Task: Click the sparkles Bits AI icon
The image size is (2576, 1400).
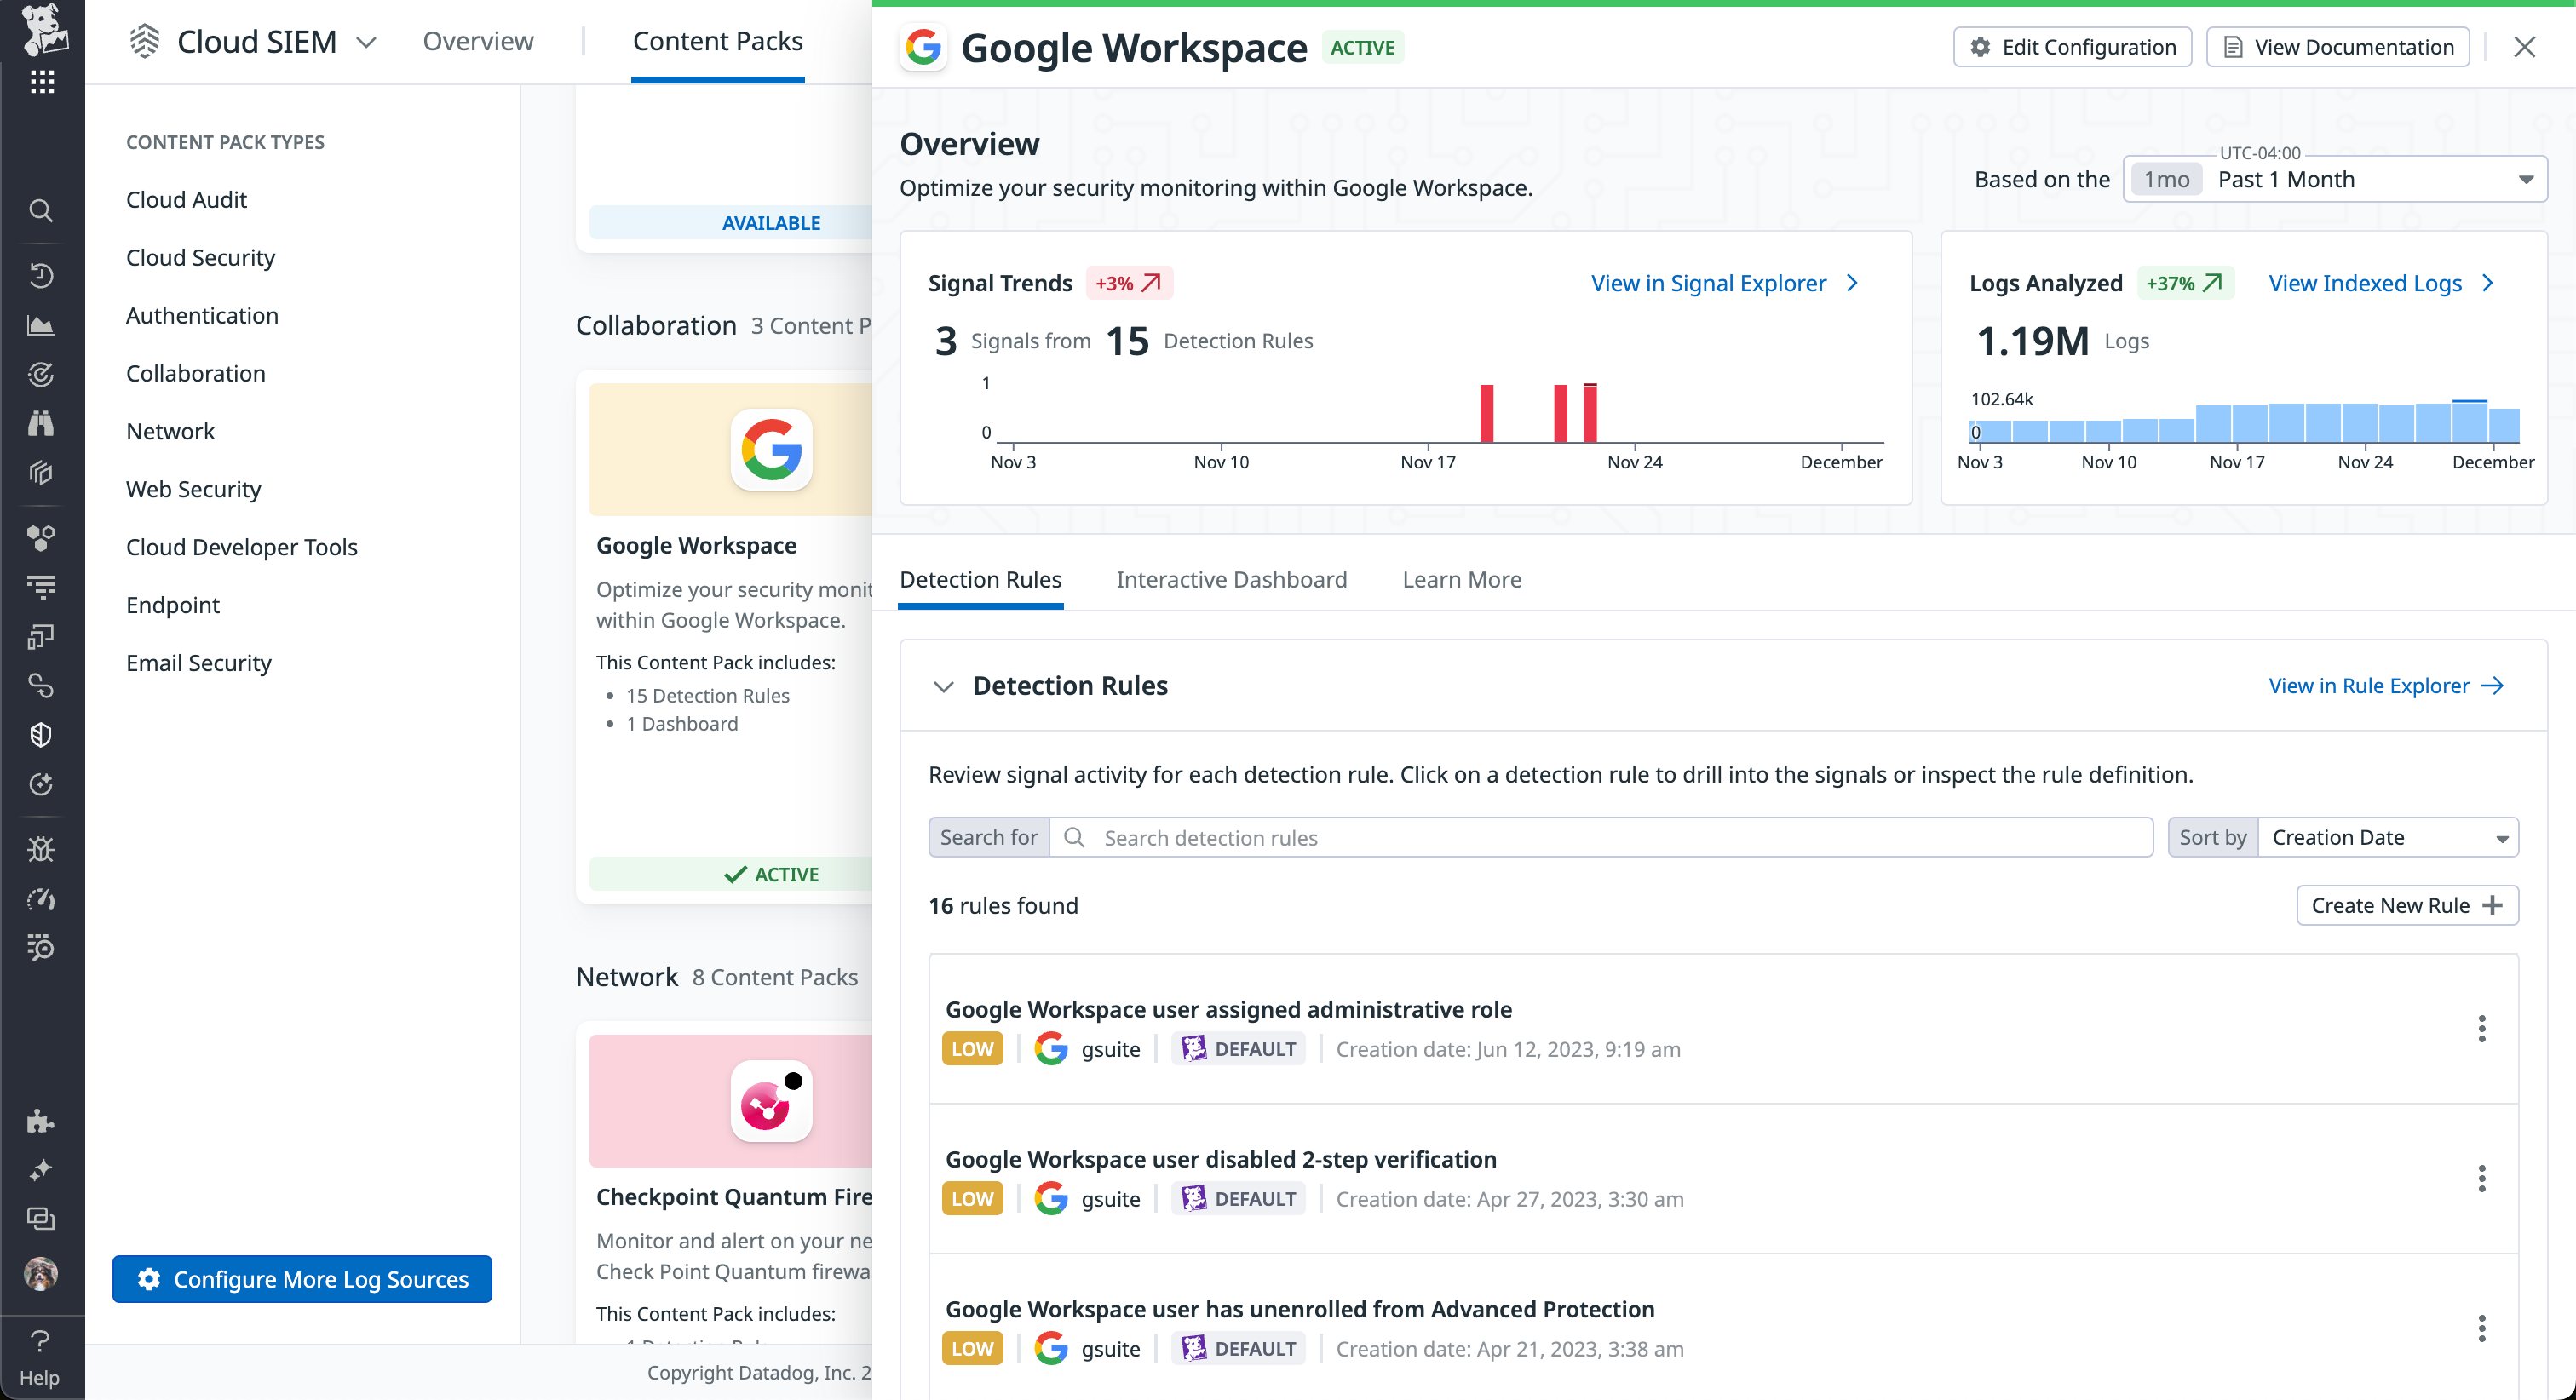Action: click(41, 1169)
